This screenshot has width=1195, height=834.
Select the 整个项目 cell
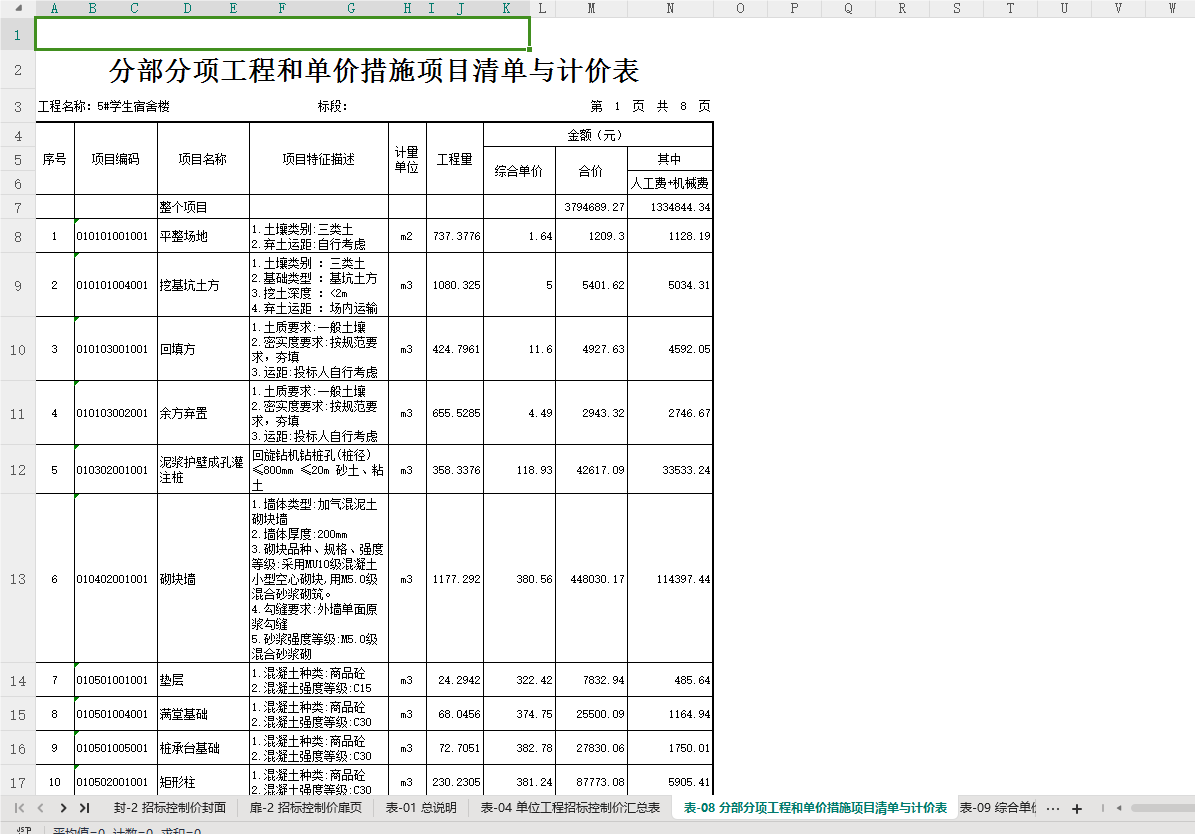click(203, 207)
